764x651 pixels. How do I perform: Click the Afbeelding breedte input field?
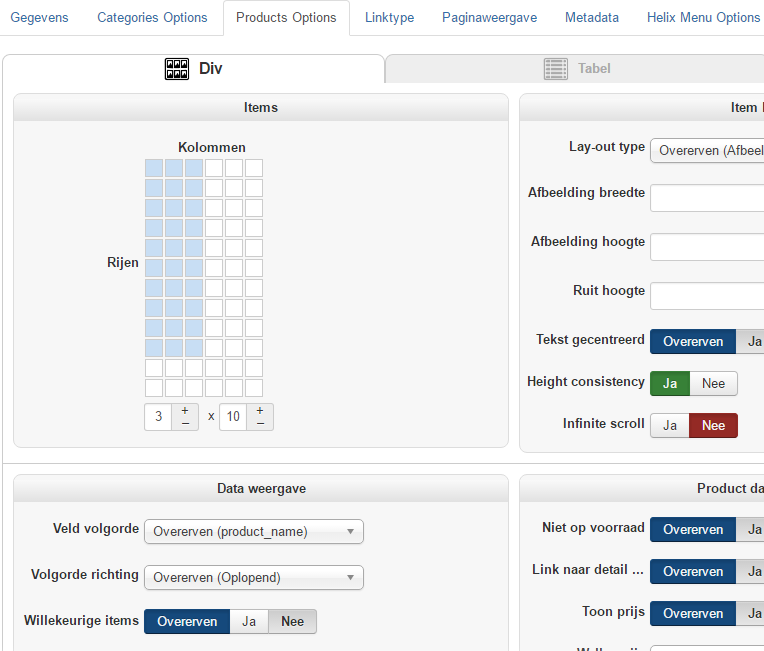[707, 197]
